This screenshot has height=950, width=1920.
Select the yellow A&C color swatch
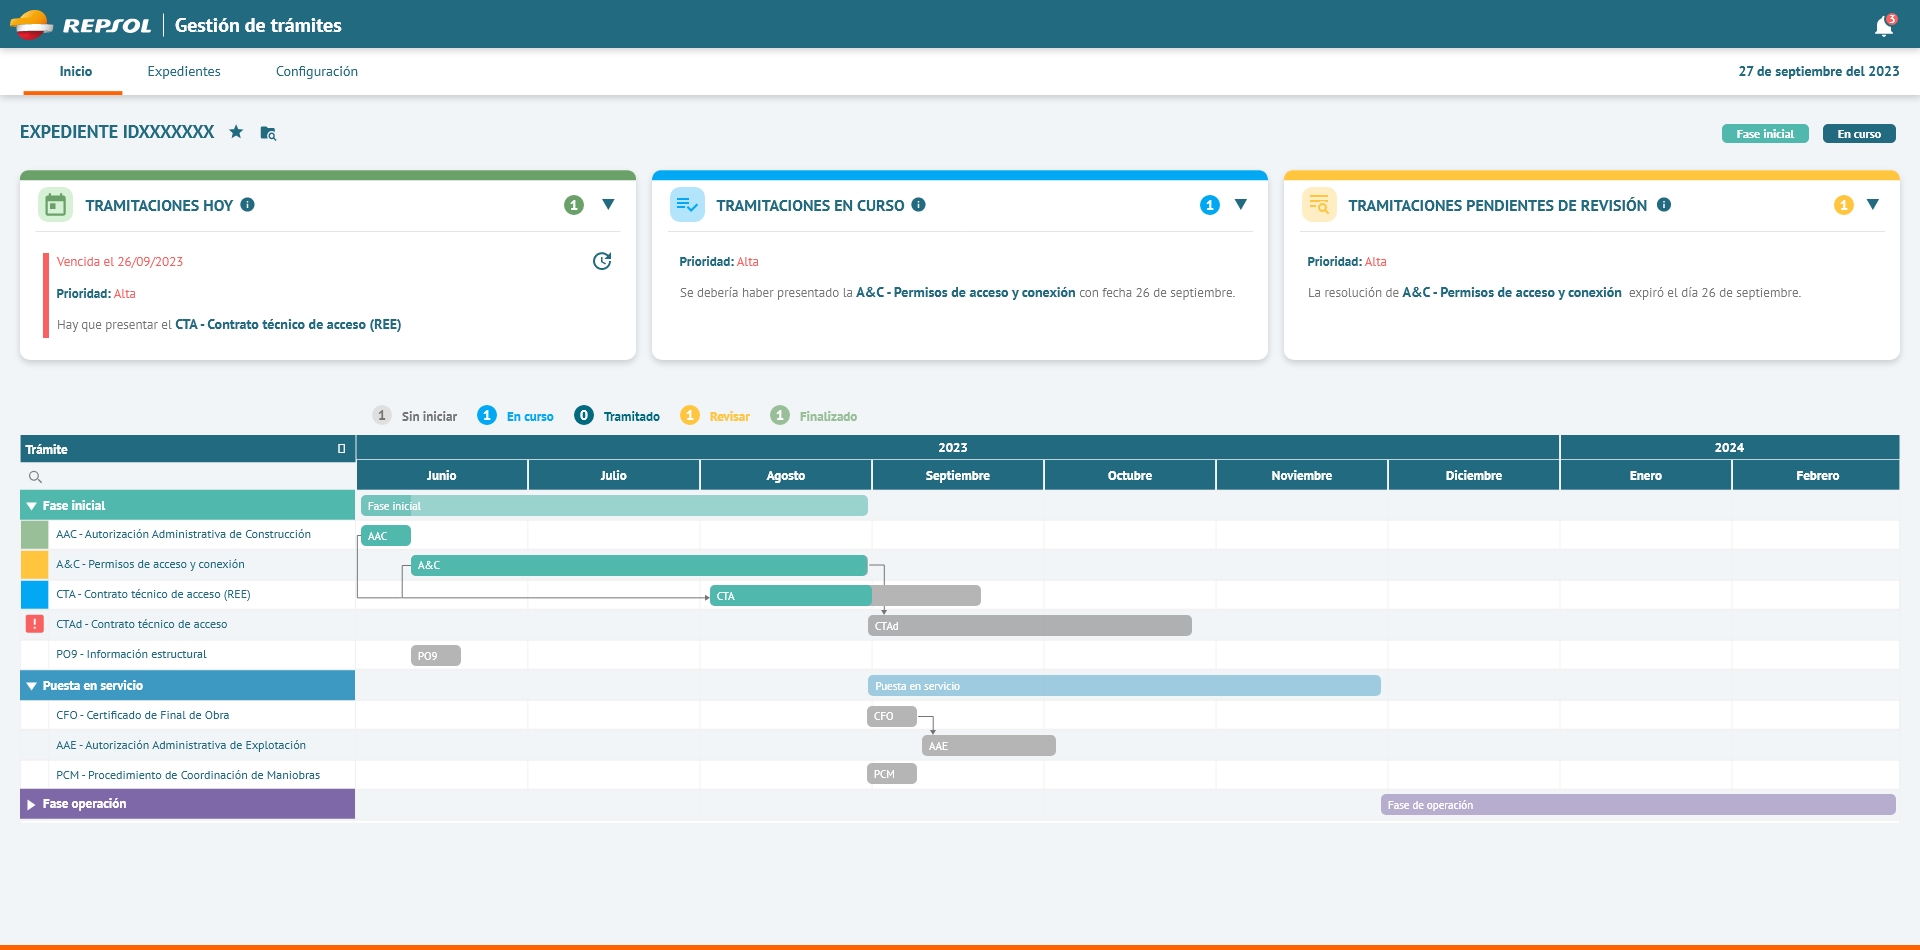tap(34, 564)
